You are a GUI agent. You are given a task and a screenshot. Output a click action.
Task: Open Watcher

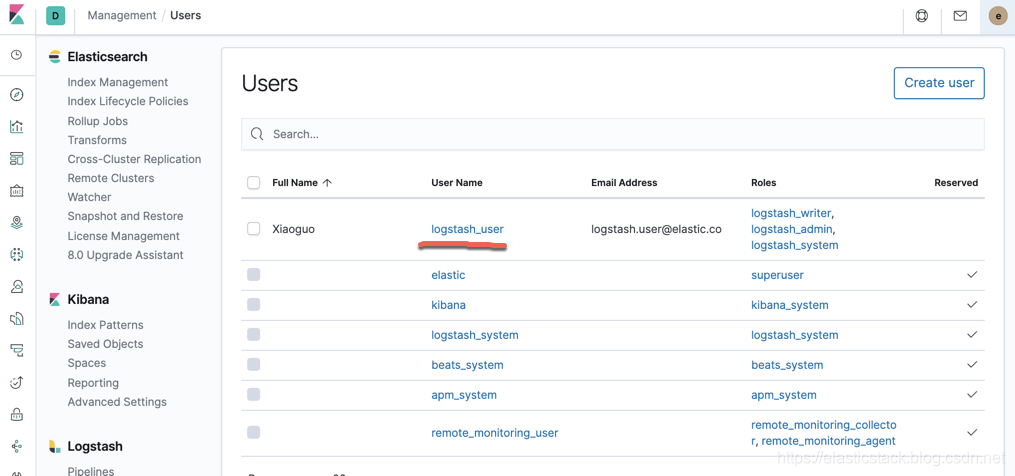click(x=89, y=197)
